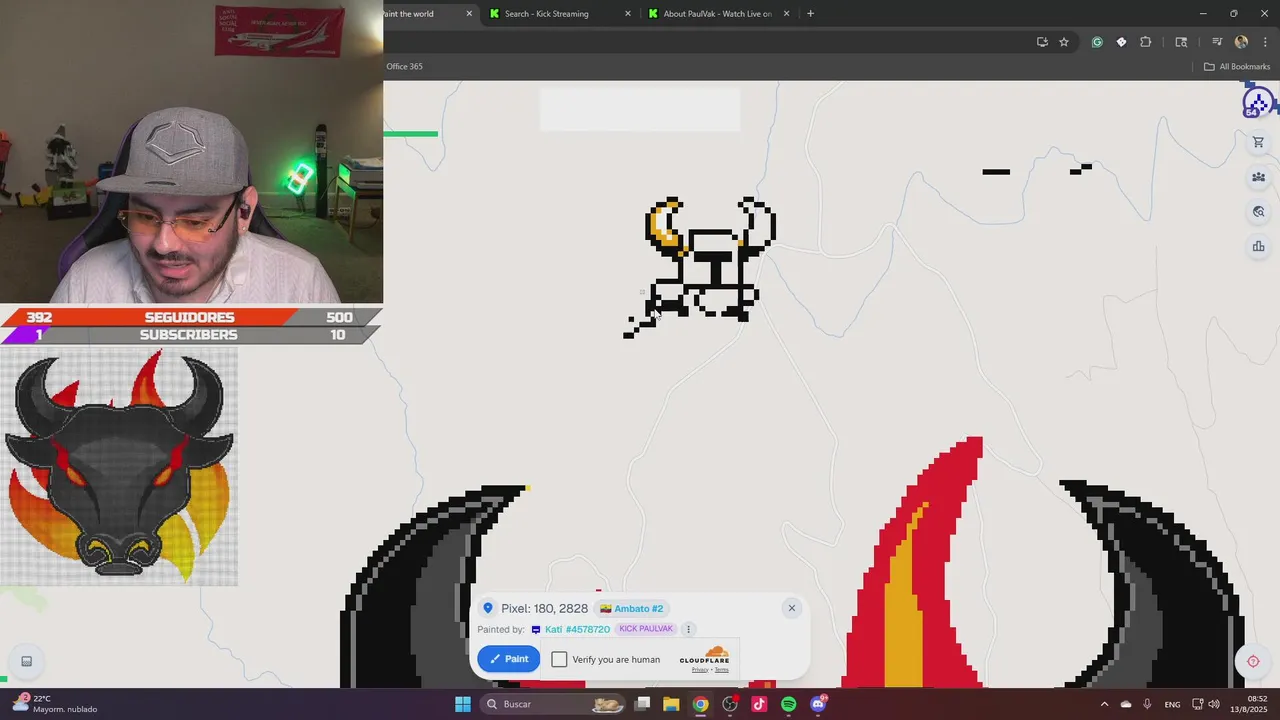The width and height of the screenshot is (1280, 720).
Task: Tick the Verify you are human checkbox
Action: tap(559, 659)
